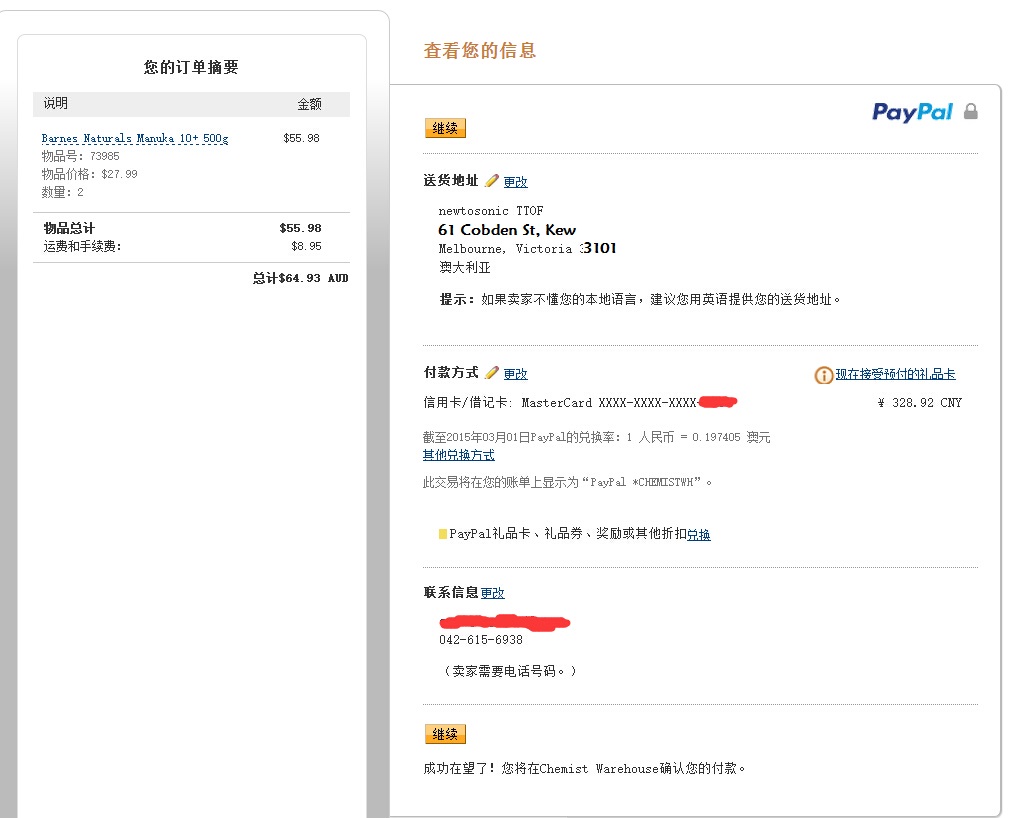Click the 付款方式 section heading
Screen dimensions: 1024x818
(451, 373)
